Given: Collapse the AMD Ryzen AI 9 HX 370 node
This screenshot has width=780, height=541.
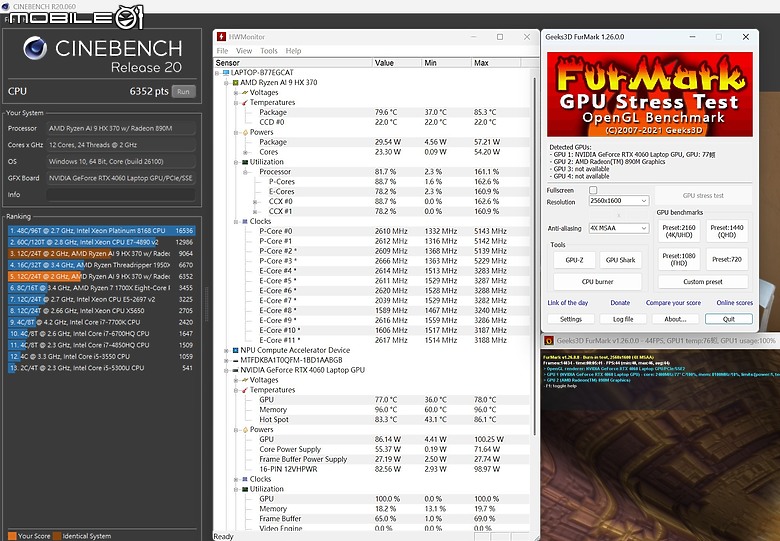Looking at the screenshot, I should [x=226, y=83].
